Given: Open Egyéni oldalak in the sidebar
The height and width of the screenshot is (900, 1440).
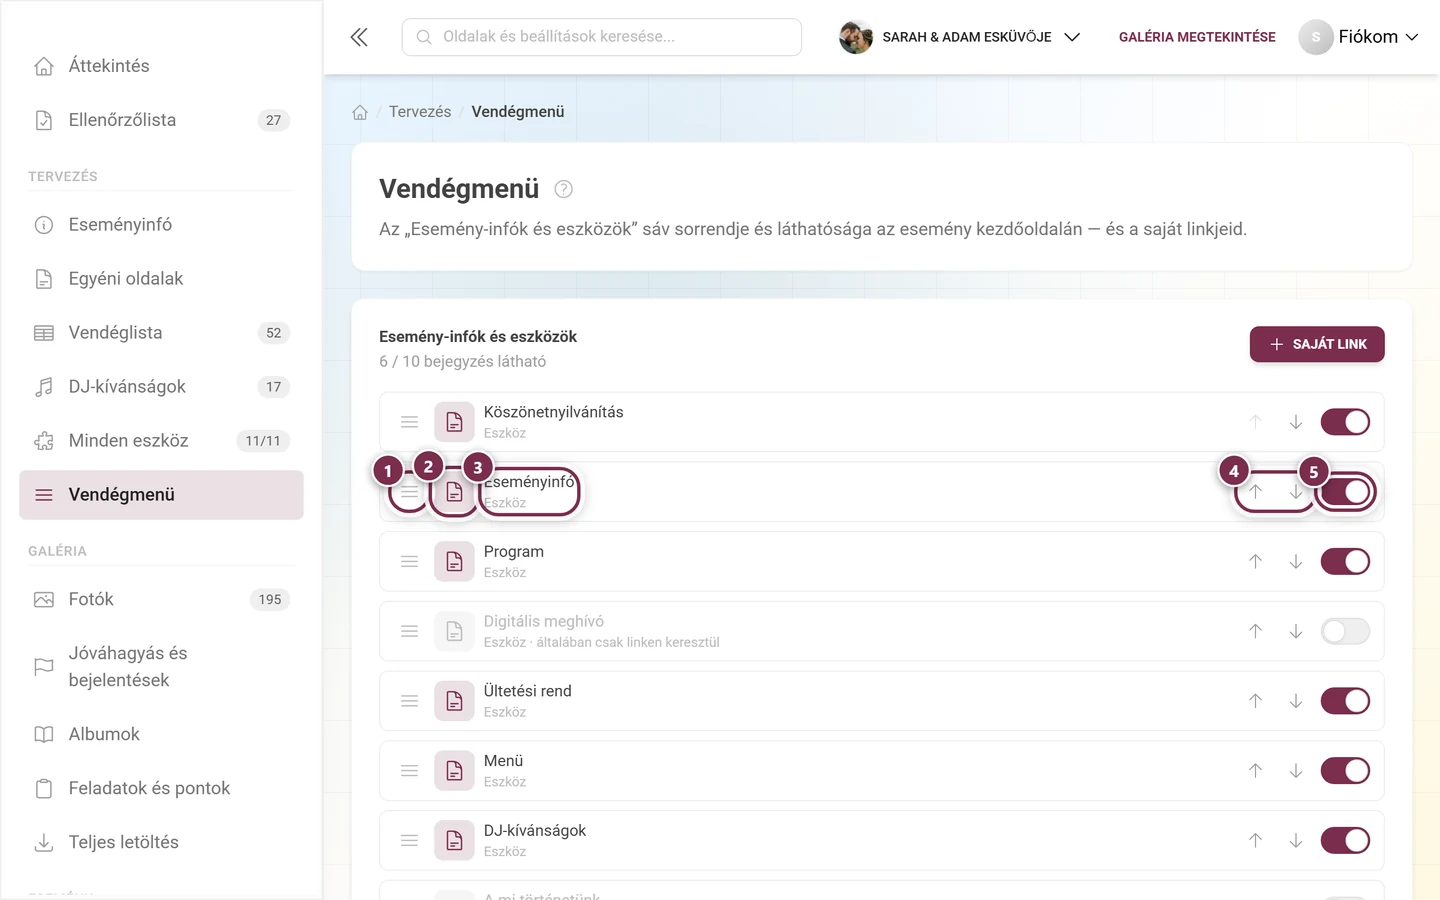Looking at the screenshot, I should 161,279.
